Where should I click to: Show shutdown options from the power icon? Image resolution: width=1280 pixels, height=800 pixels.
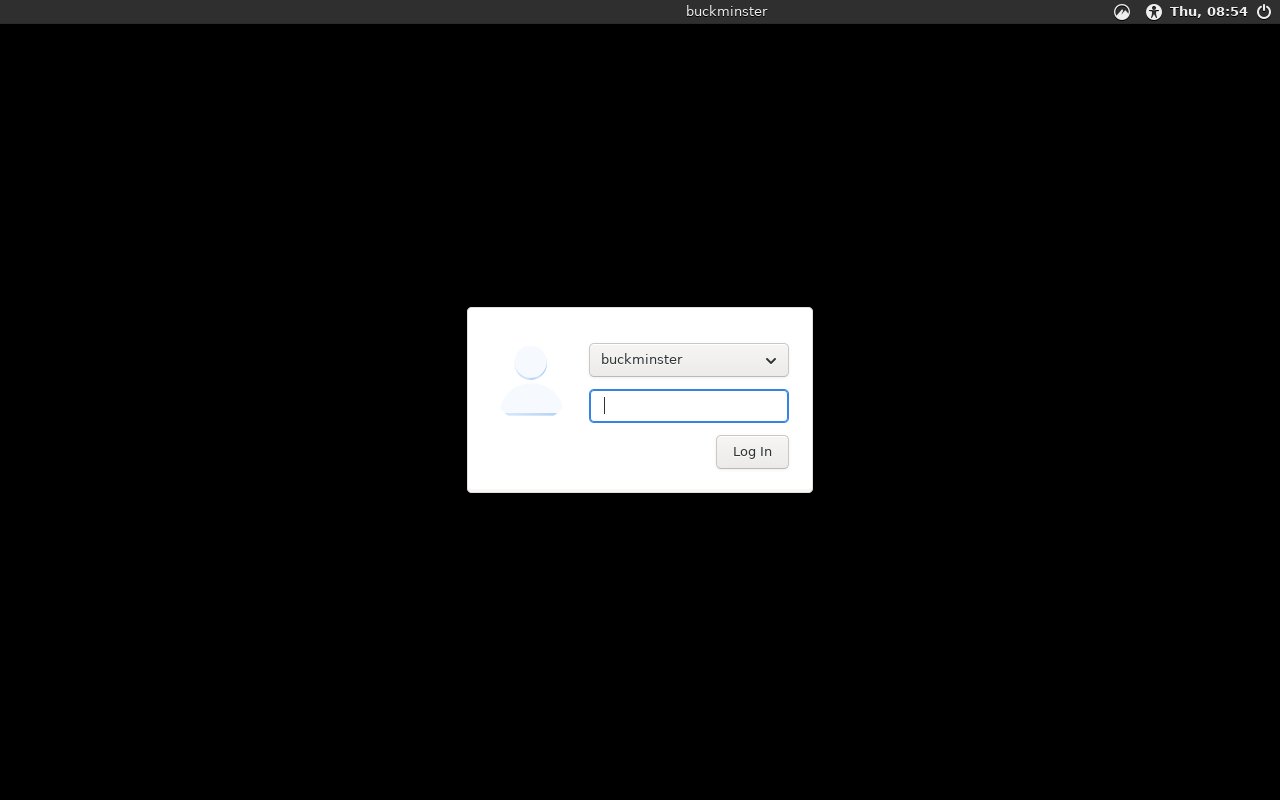(x=1264, y=12)
